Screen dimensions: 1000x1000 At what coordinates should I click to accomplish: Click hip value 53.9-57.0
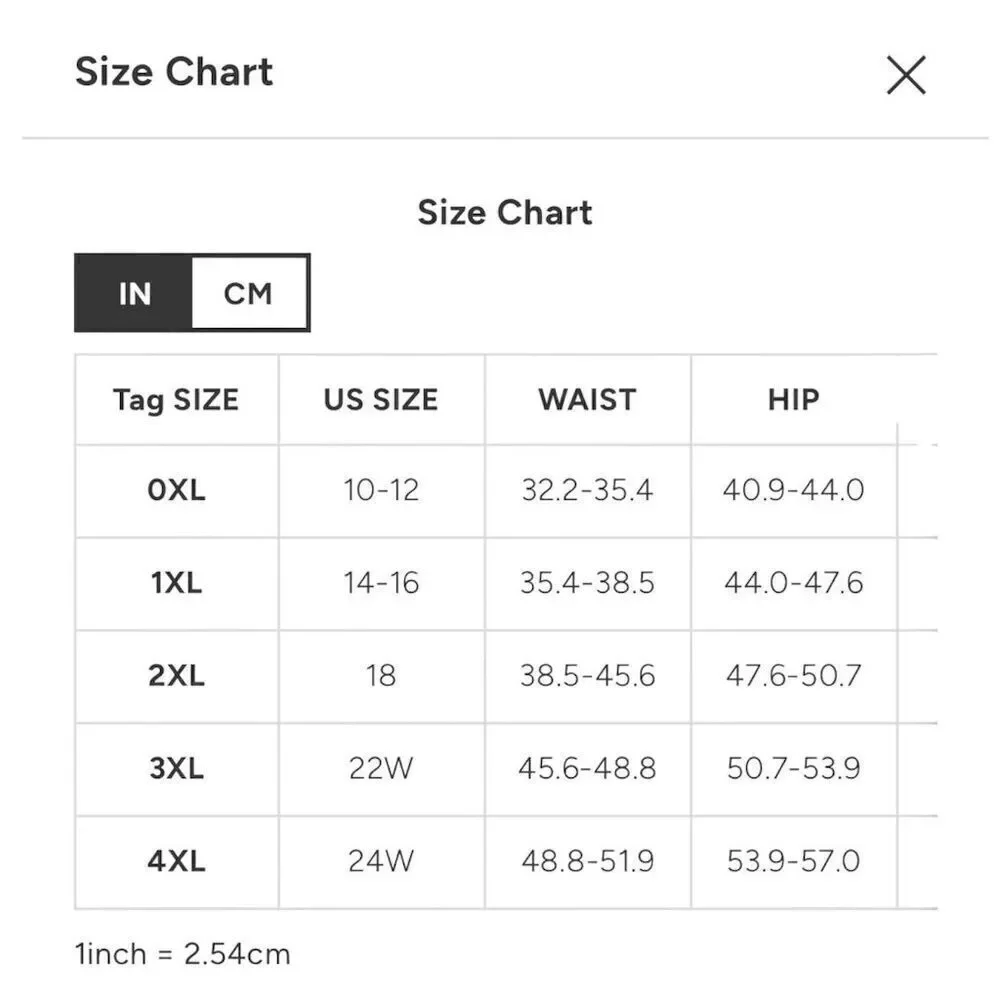[793, 861]
